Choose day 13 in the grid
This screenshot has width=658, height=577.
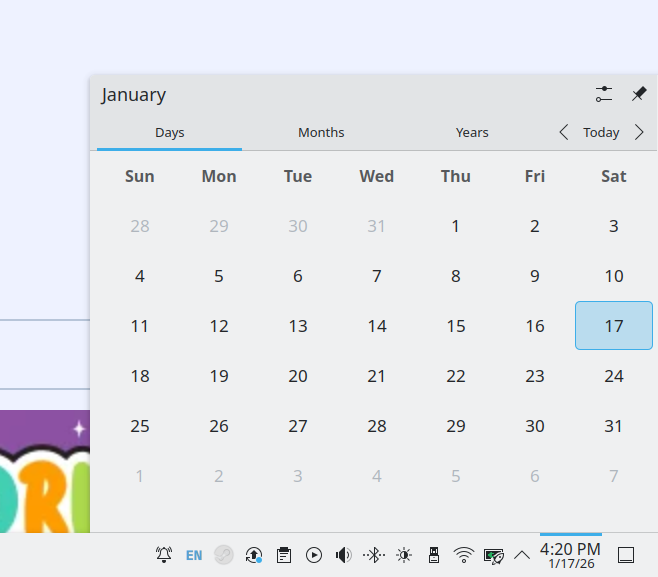[298, 326]
